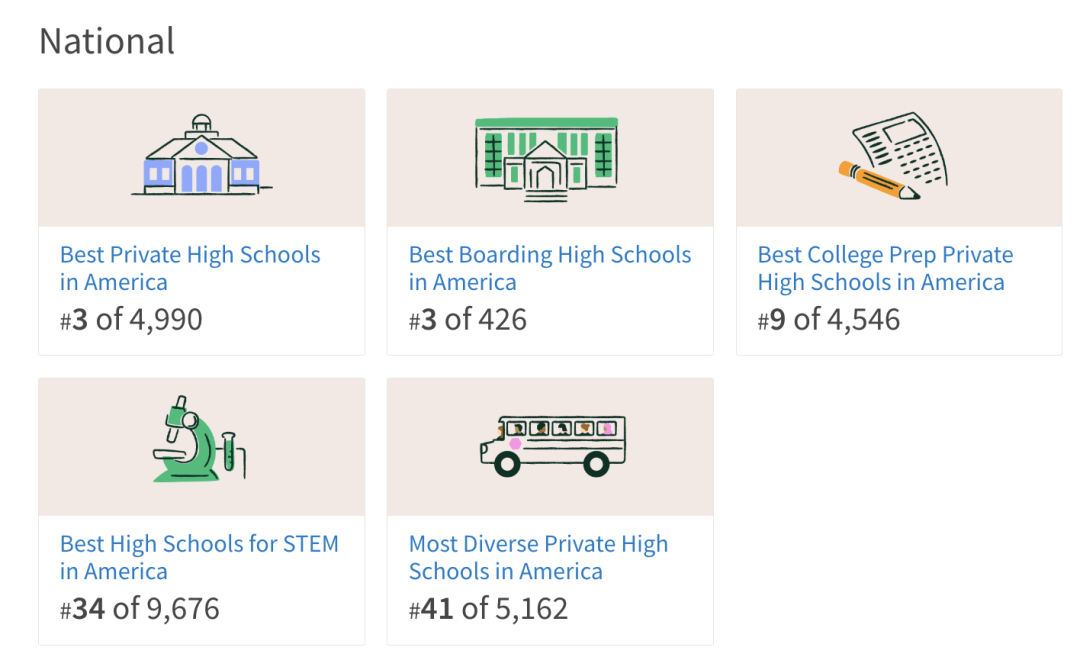Click the #9 of 4,546 ranking text
The width and height of the screenshot is (1080, 670).
(x=829, y=320)
